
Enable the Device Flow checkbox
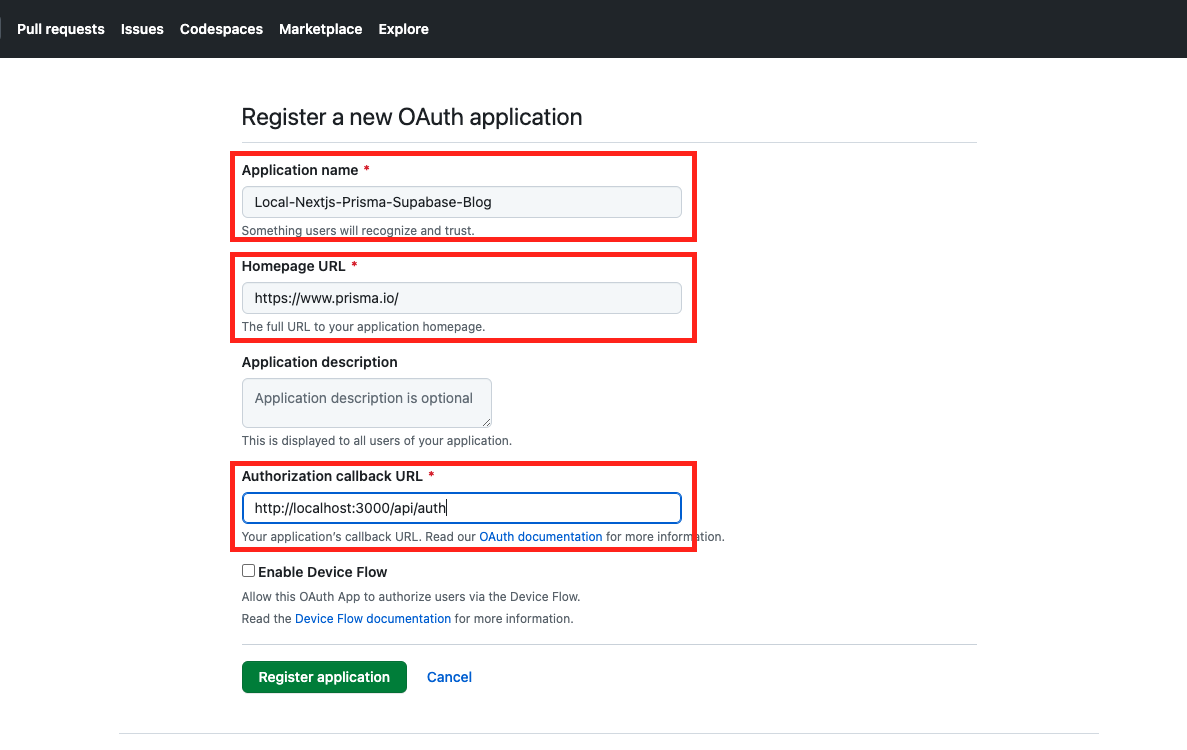(248, 571)
